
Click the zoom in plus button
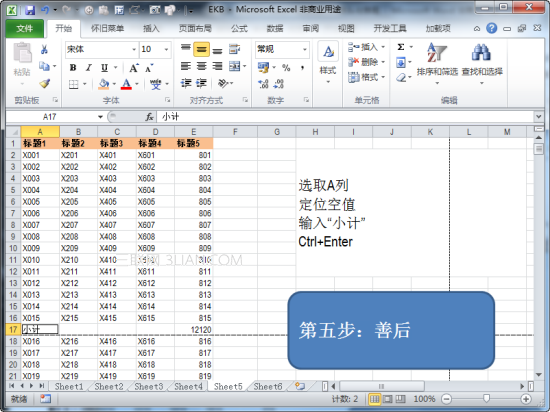(525, 399)
